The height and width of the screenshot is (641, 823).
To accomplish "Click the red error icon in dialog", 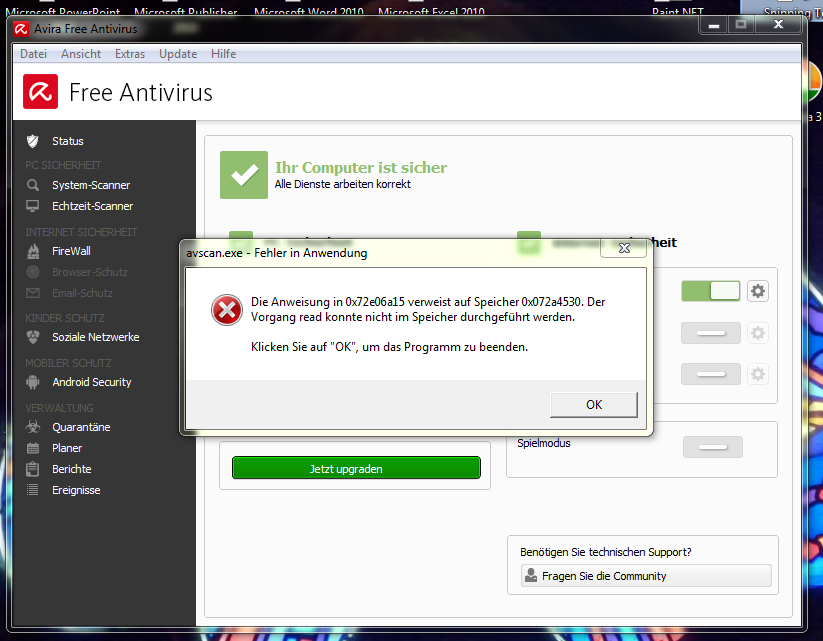I will tap(227, 310).
